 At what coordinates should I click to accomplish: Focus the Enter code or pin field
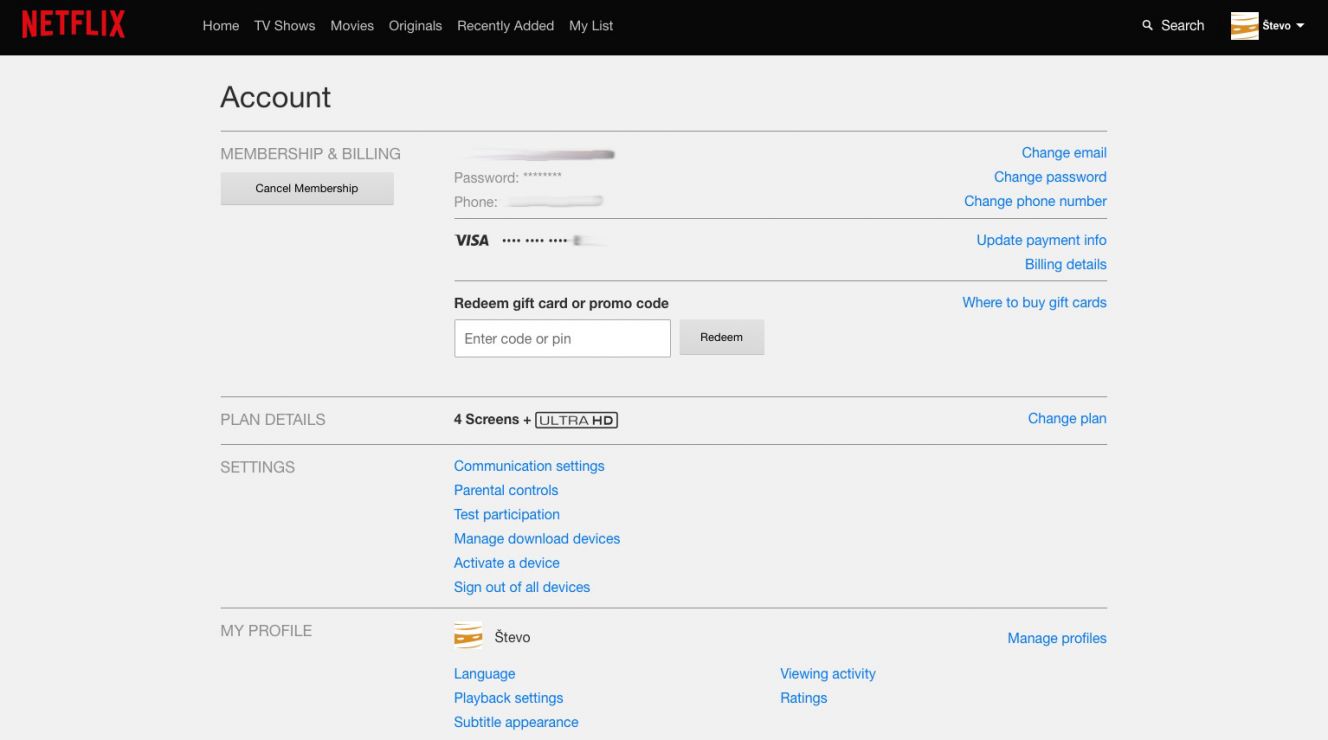562,339
